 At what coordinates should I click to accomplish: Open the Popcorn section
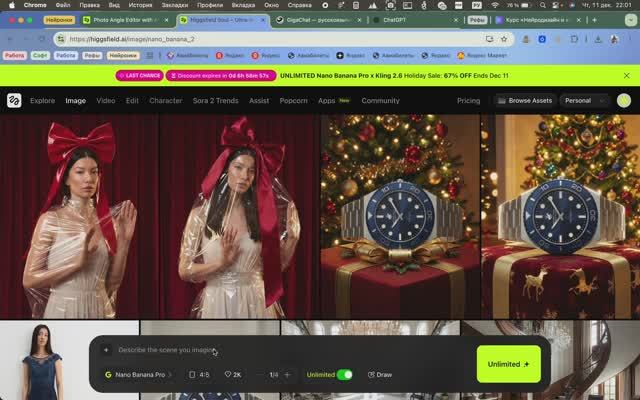click(x=293, y=100)
